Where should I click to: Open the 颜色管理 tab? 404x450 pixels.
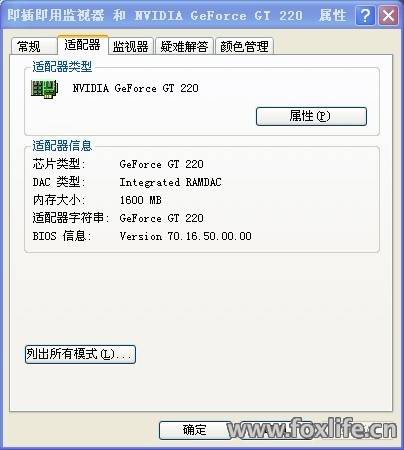pos(244,46)
